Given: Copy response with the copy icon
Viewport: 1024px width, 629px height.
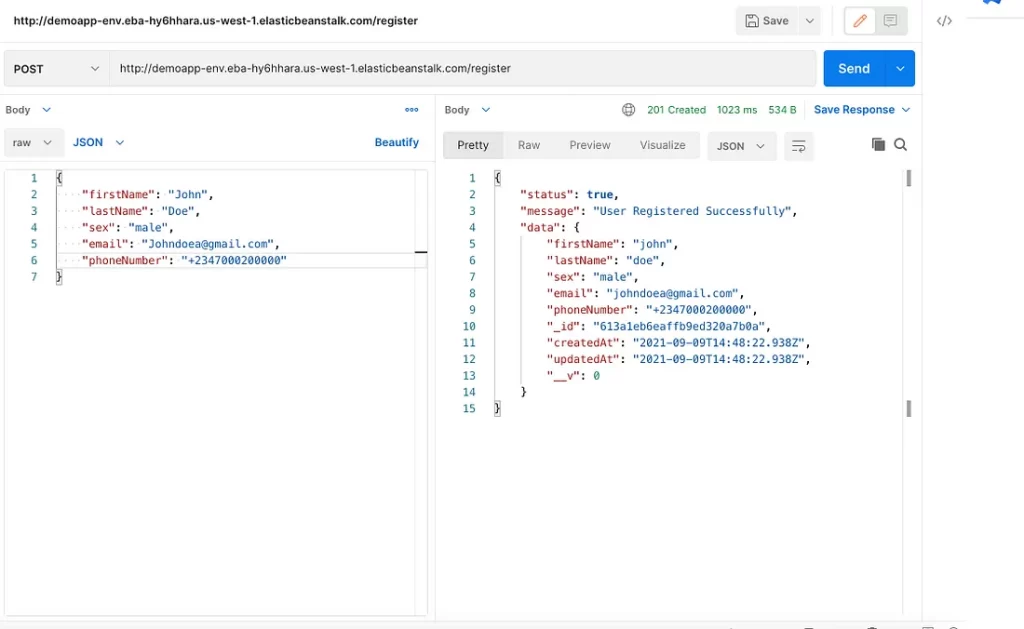Looking at the screenshot, I should pos(878,145).
